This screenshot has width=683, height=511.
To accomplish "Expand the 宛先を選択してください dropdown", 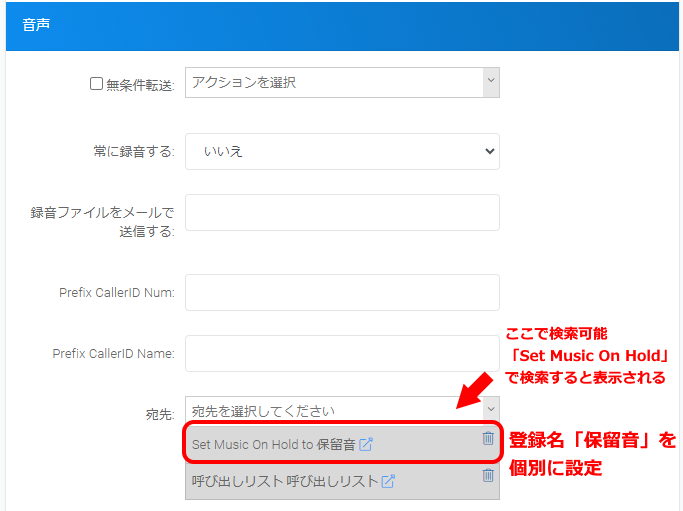I will tap(341, 410).
